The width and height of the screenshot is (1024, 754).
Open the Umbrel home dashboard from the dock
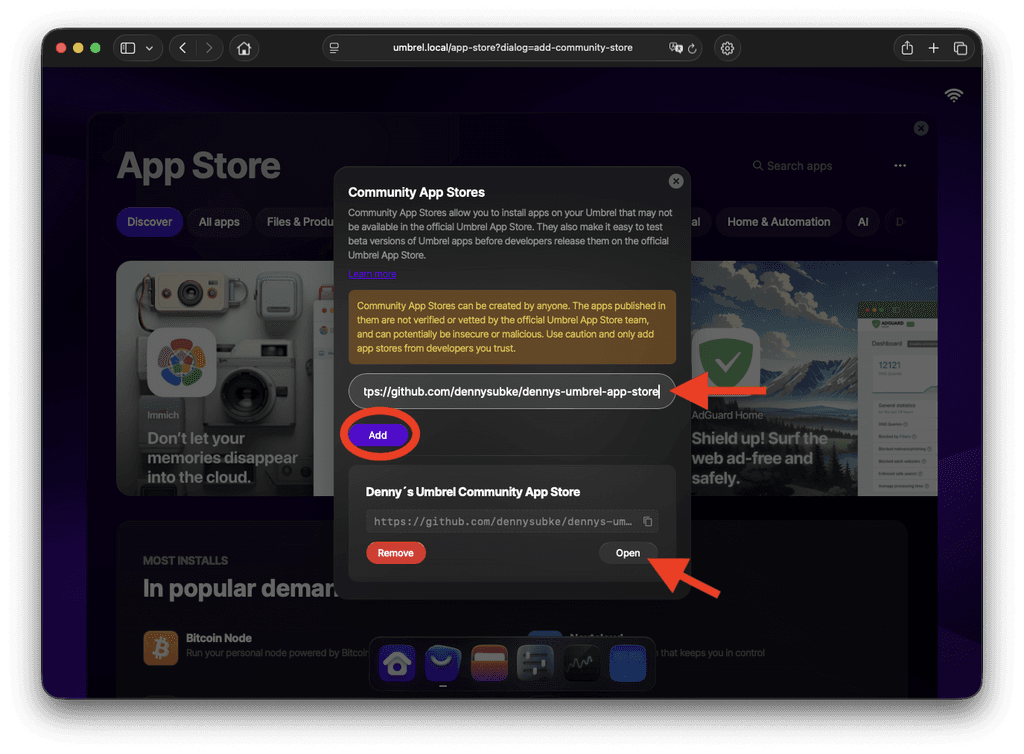pyautogui.click(x=396, y=663)
